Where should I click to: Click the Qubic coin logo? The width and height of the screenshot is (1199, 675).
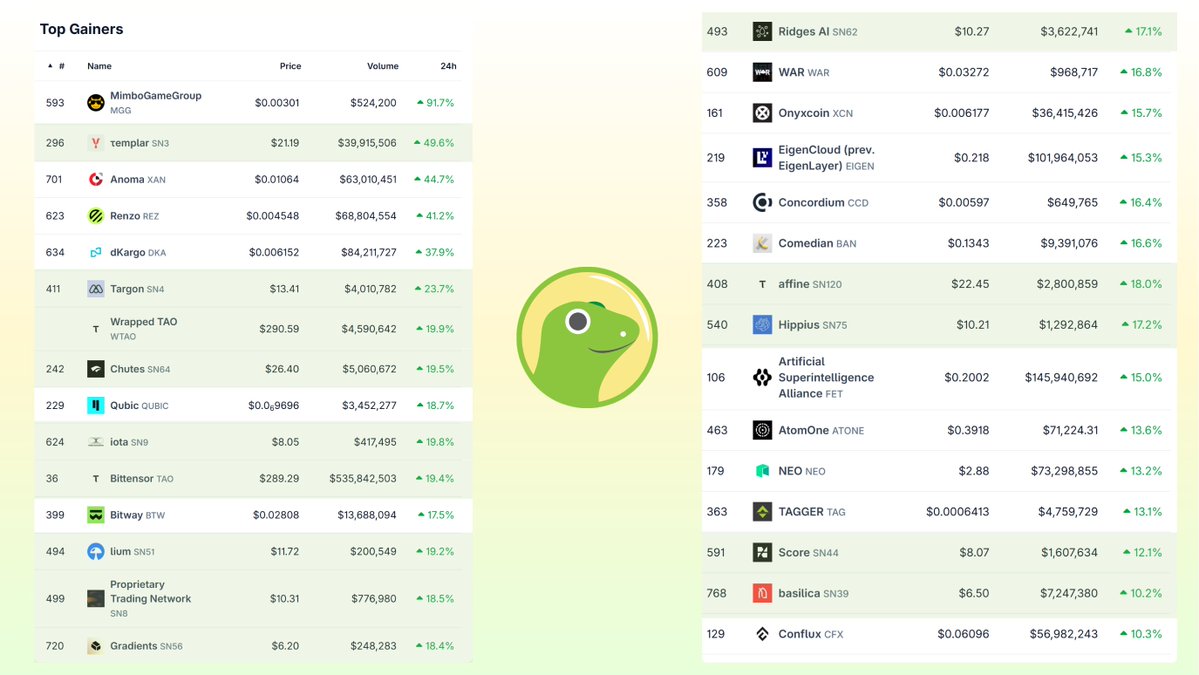tap(96, 405)
